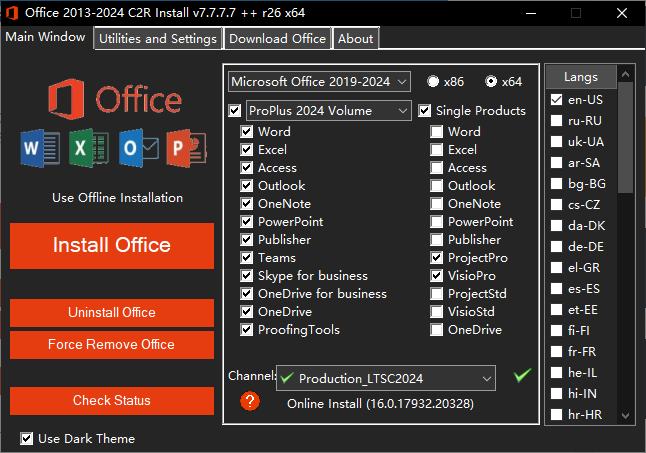
Task: Click the Force Remove Office button
Action: (x=112, y=345)
